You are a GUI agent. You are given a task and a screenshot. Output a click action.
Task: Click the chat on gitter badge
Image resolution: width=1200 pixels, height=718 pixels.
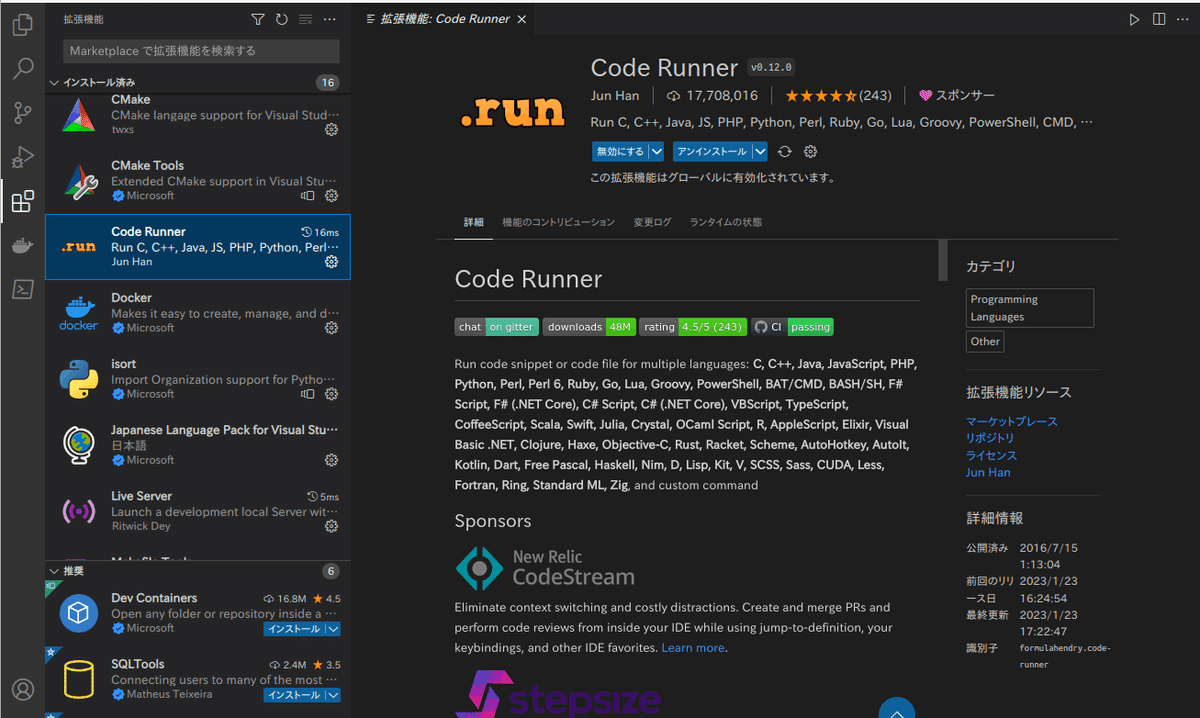497,327
